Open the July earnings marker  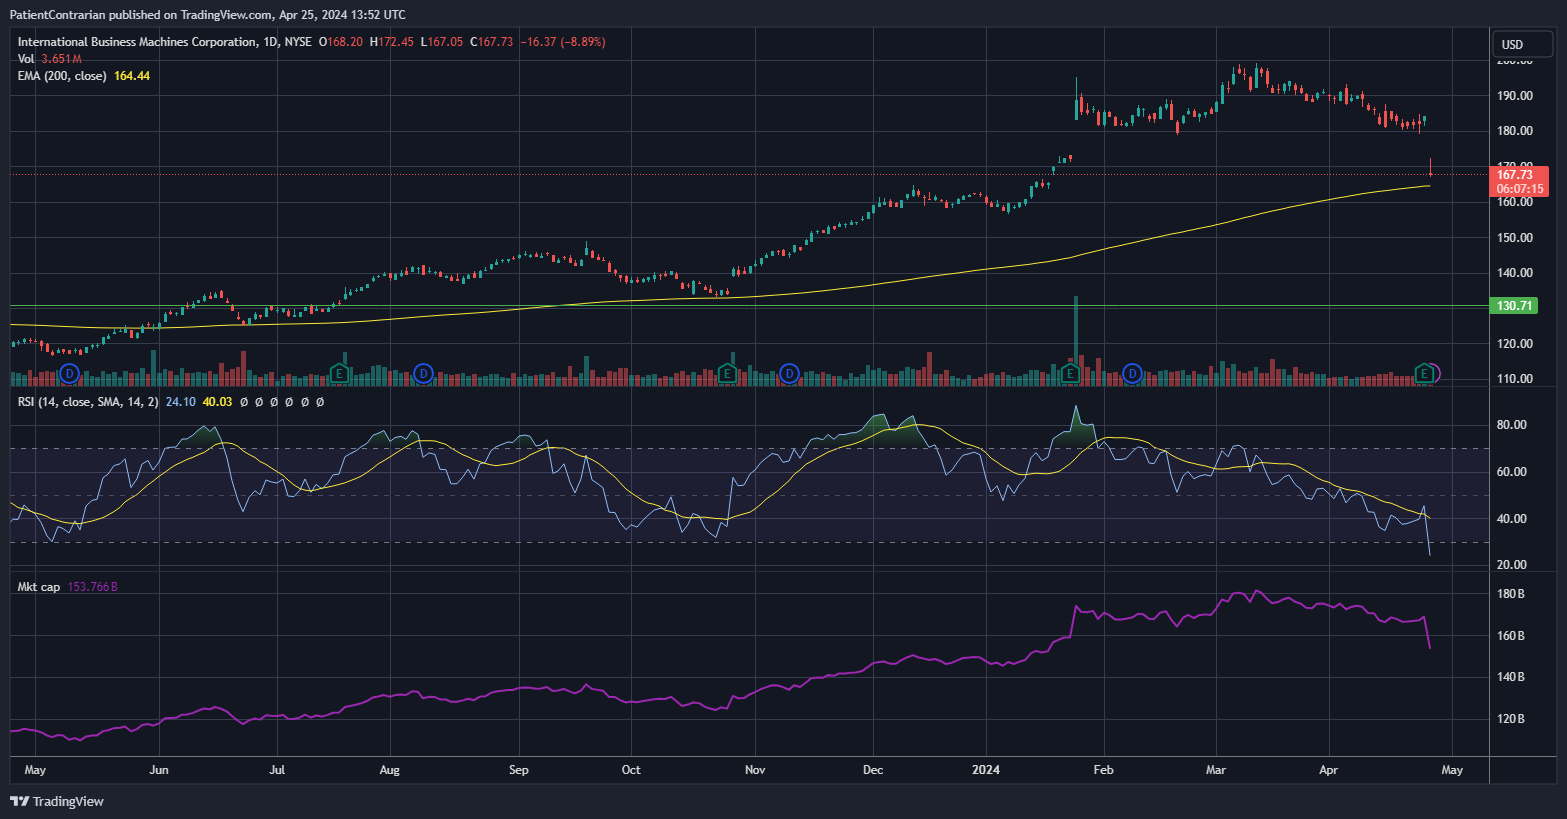pyautogui.click(x=340, y=374)
